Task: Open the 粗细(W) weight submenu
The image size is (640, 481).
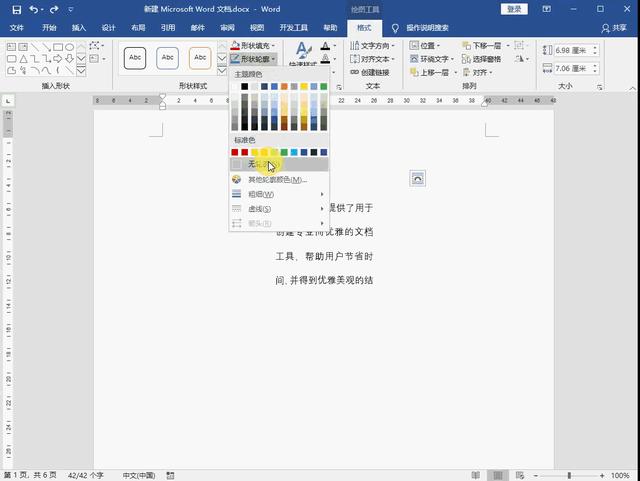Action: pyautogui.click(x=279, y=194)
